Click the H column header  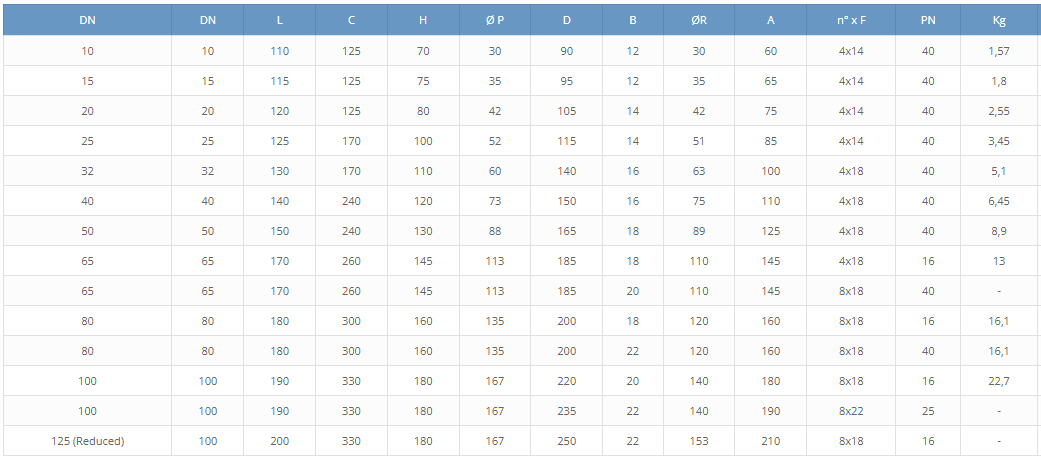pyautogui.click(x=424, y=20)
